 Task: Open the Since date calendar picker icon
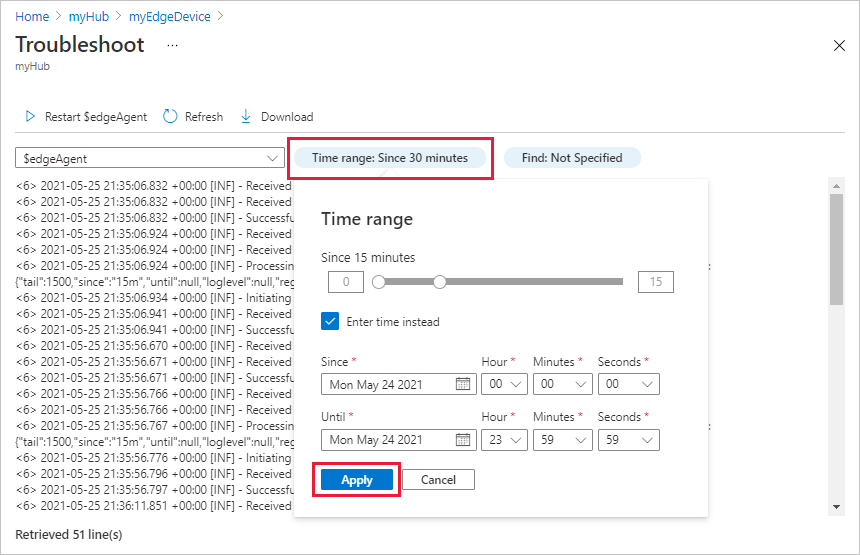(x=463, y=384)
